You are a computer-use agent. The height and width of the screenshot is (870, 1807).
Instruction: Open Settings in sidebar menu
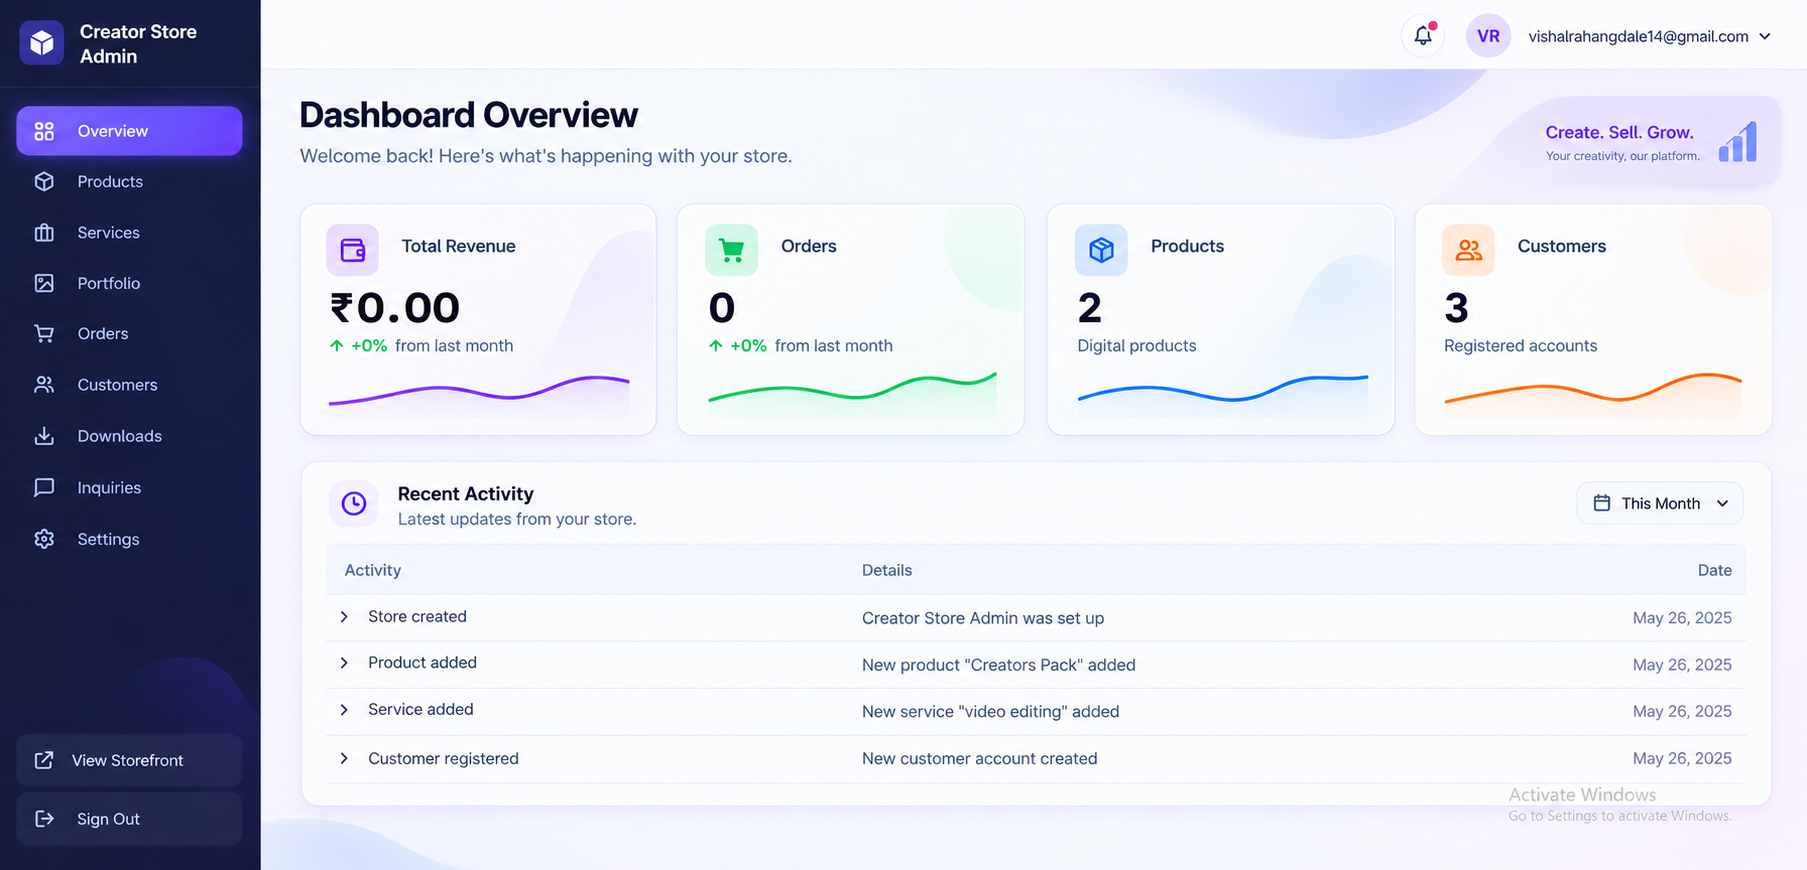[x=129, y=539]
